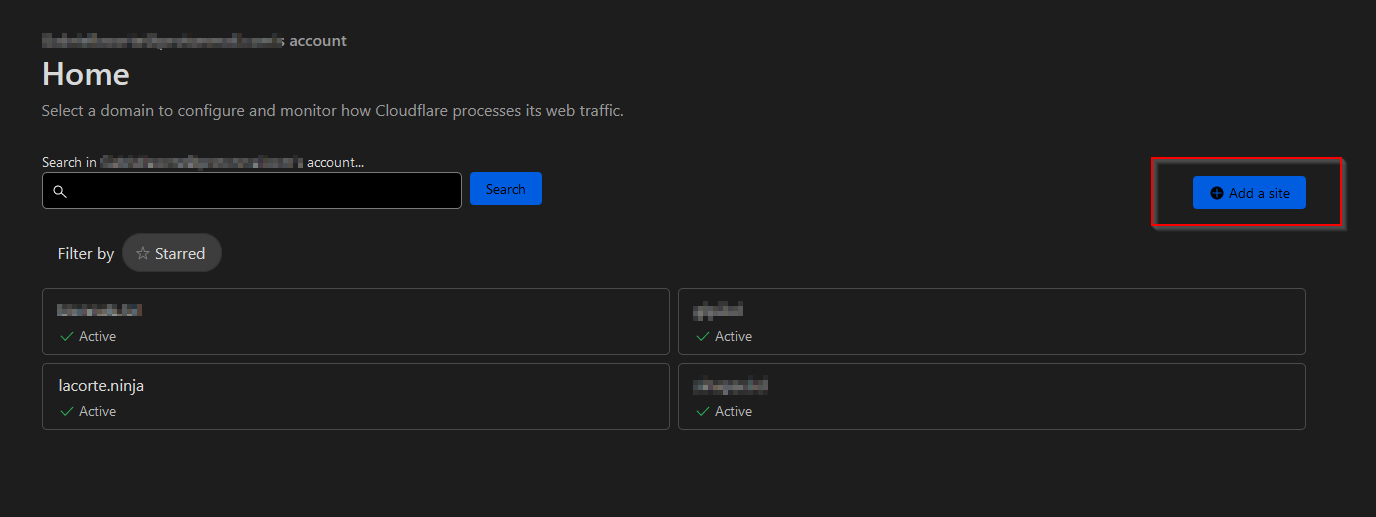The height and width of the screenshot is (517, 1376).
Task: Click the Active status text on lacorte.ninja
Action: point(98,412)
